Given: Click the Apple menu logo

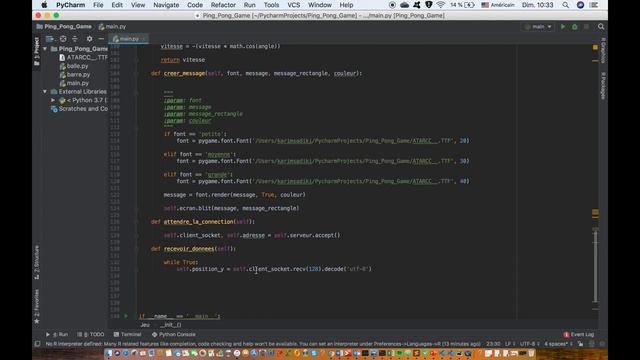Looking at the screenshot, I should tap(44, 5).
